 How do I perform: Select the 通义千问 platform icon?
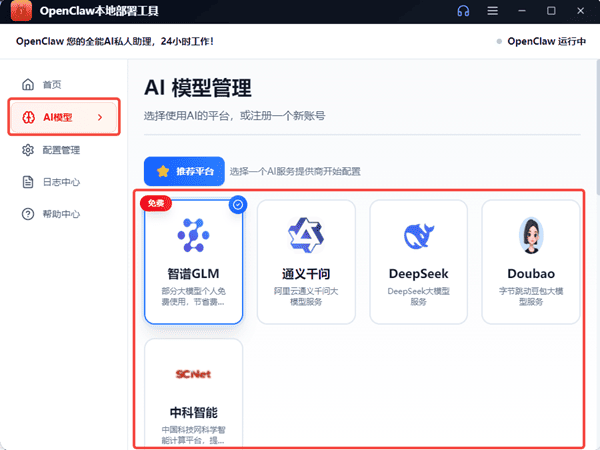pos(306,236)
